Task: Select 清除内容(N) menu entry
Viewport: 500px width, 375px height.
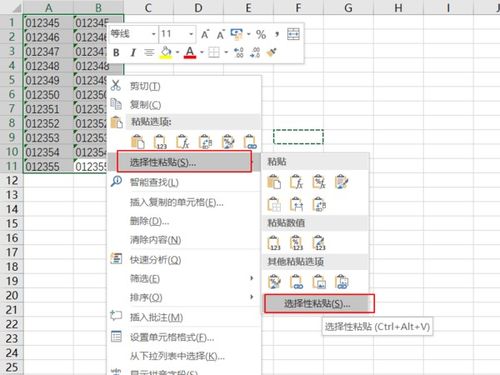Action: click(x=184, y=239)
